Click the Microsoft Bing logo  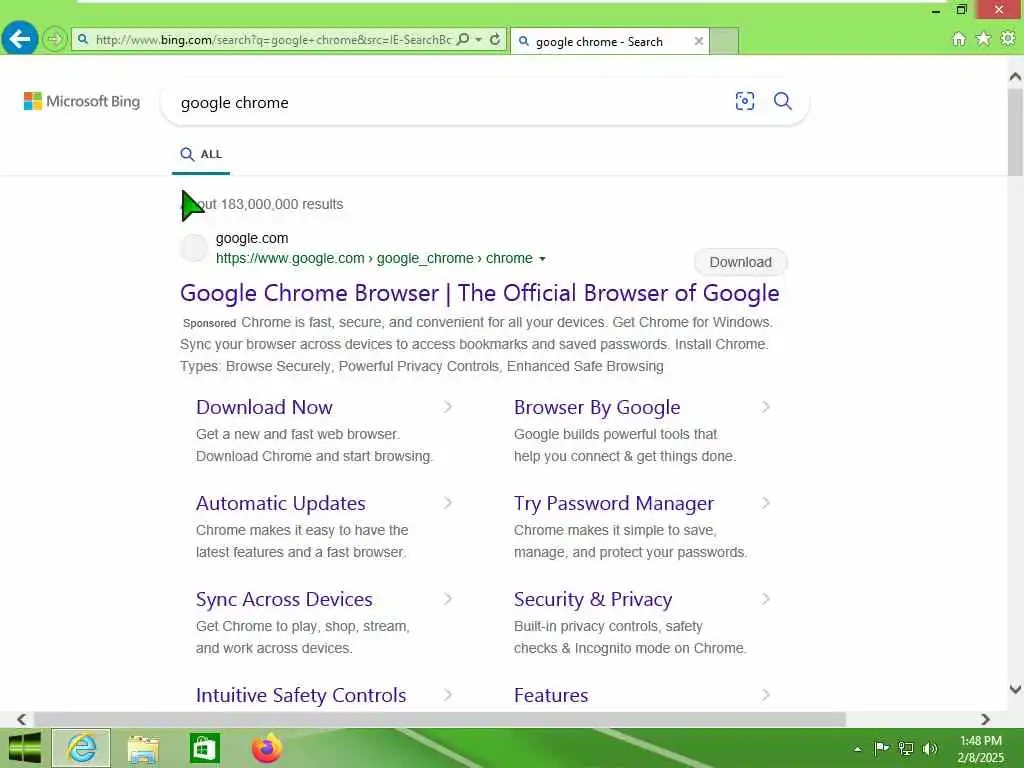pos(82,101)
